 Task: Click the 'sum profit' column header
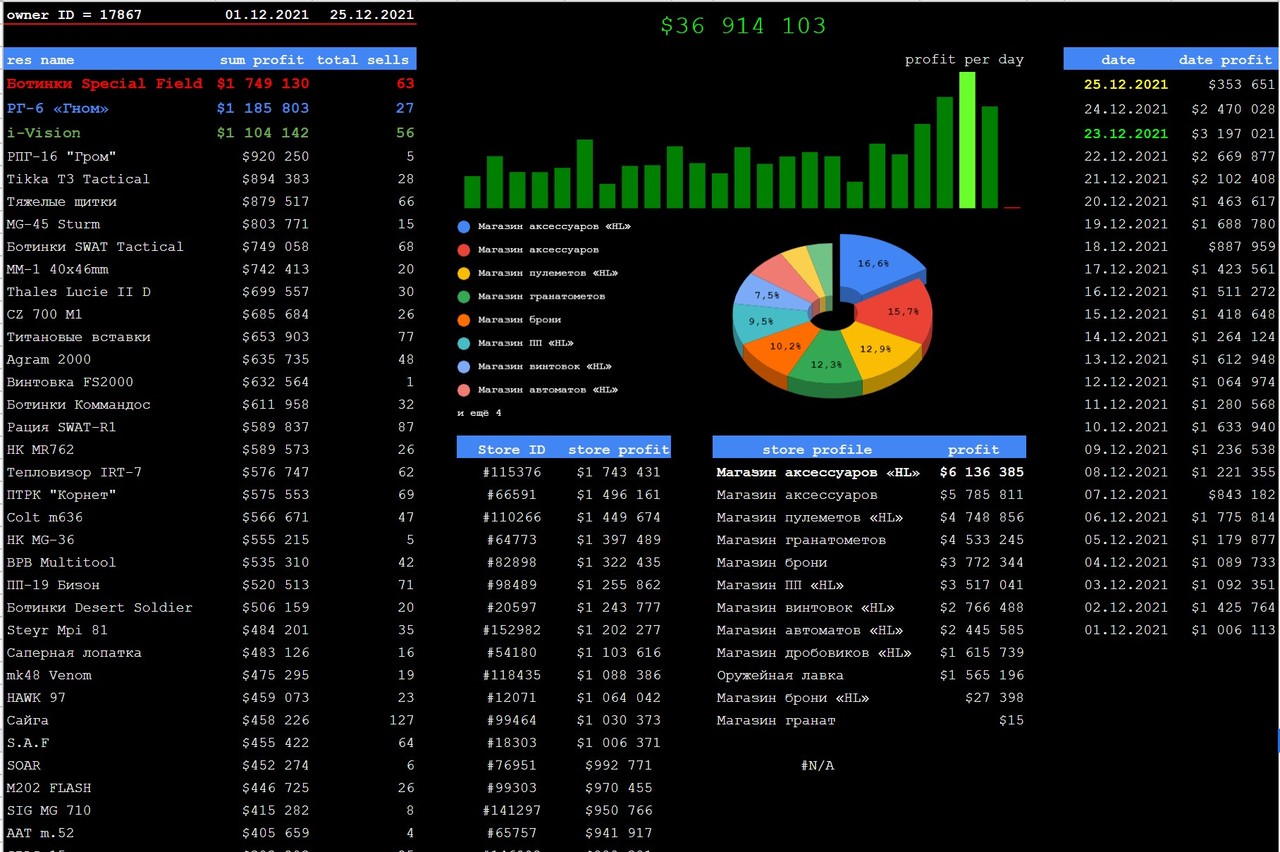pyautogui.click(x=262, y=60)
